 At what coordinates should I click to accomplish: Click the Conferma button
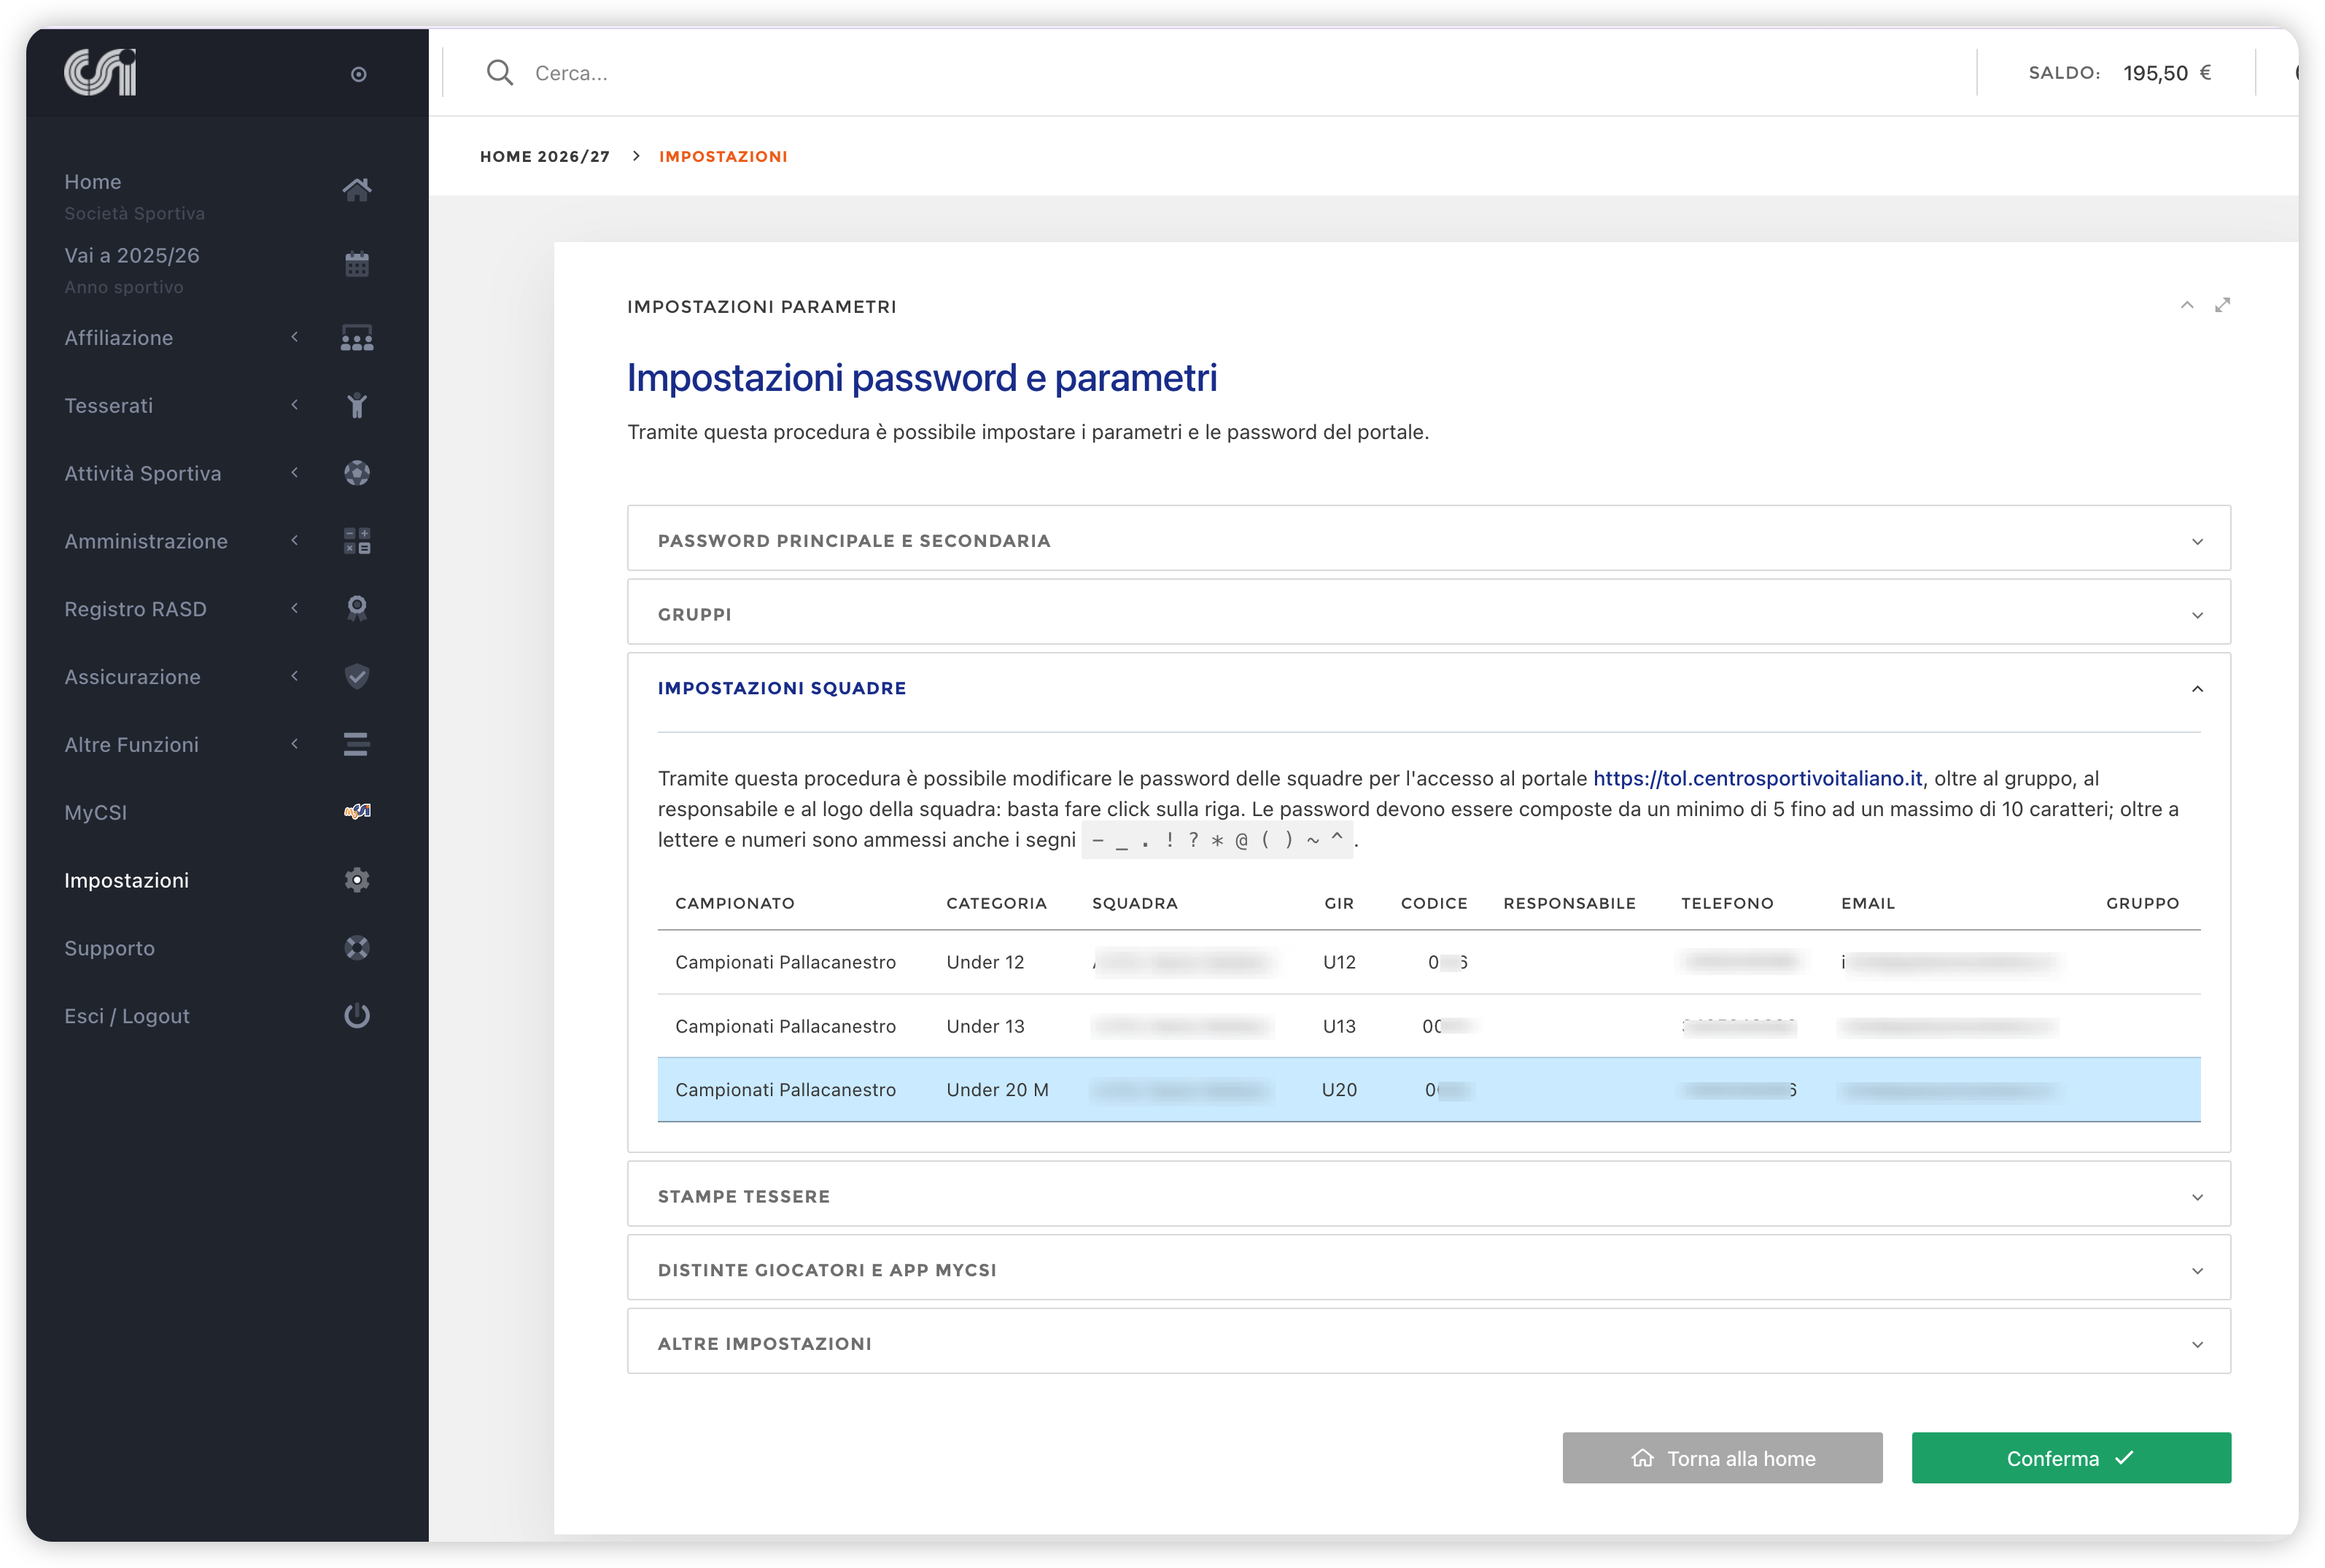coord(2071,1458)
